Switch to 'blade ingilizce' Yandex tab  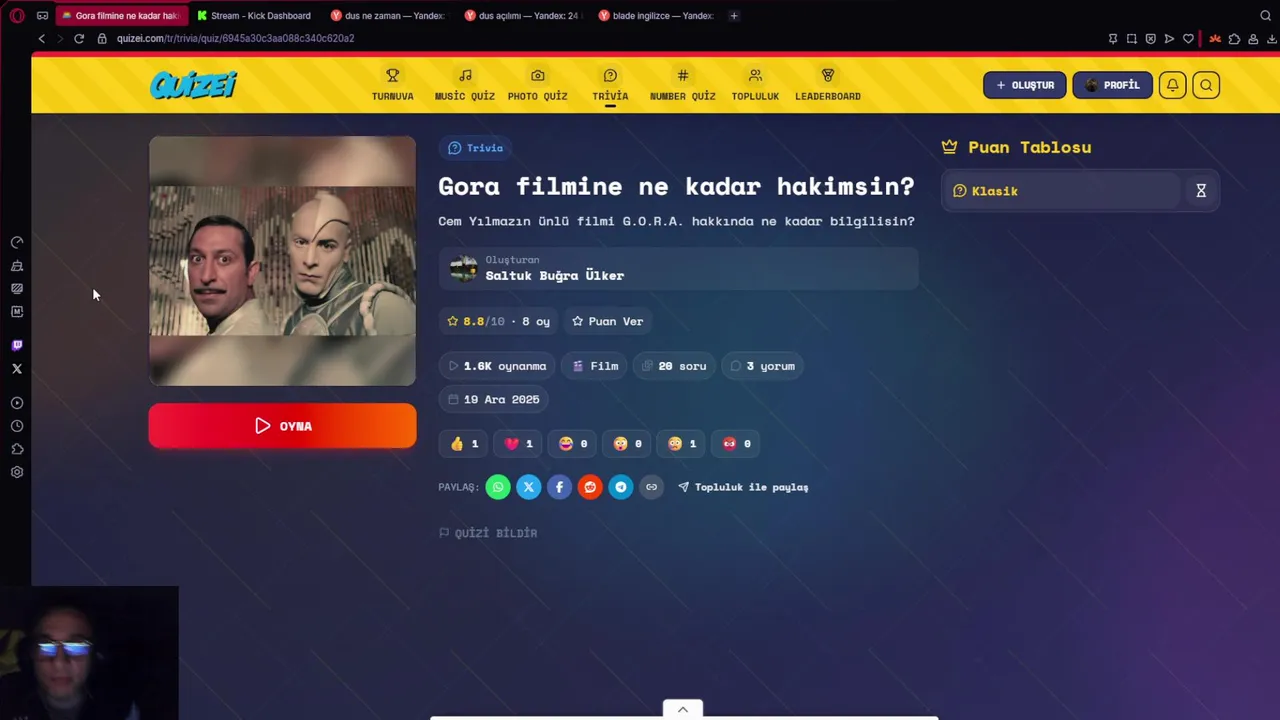pyautogui.click(x=656, y=16)
